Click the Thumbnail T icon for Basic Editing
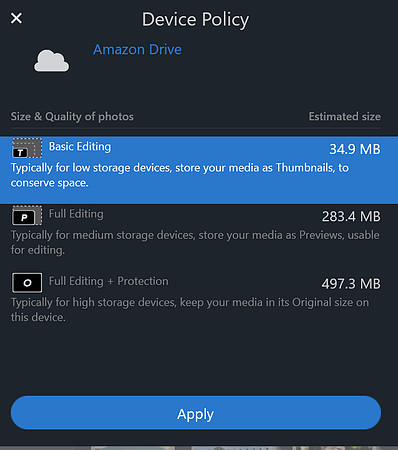 pyautogui.click(x=27, y=148)
